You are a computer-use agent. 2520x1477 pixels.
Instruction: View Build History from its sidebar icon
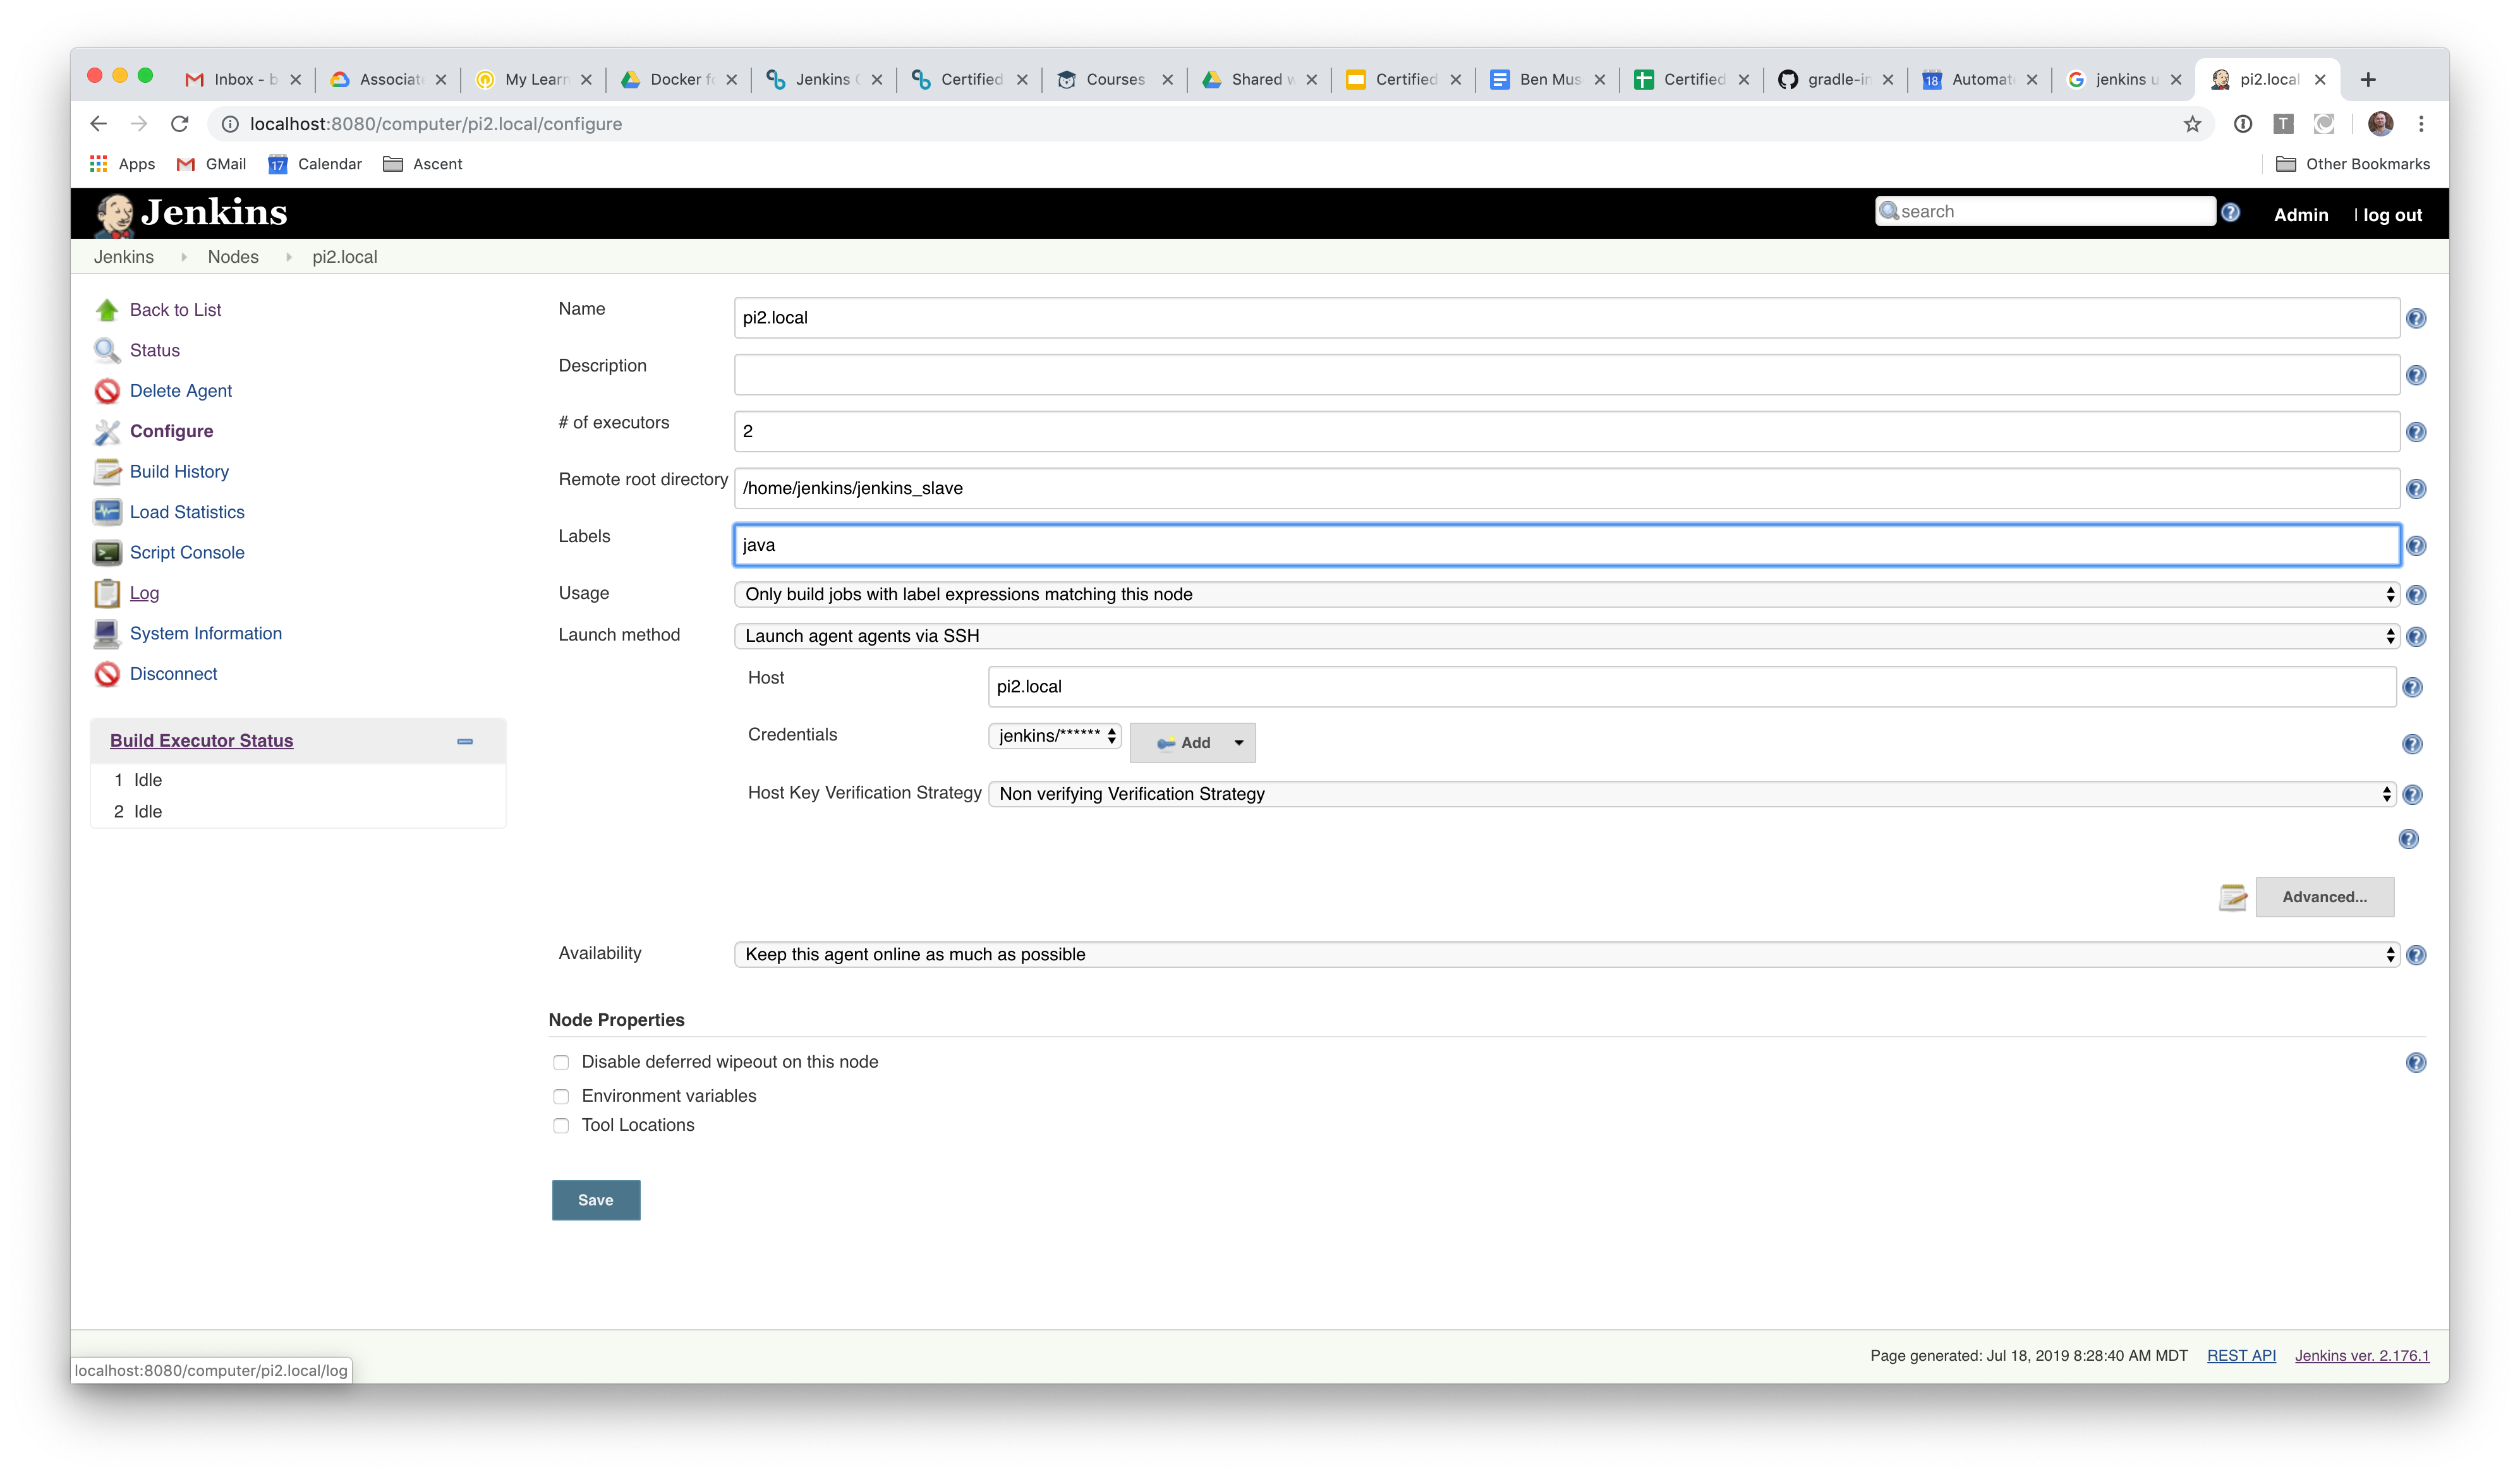[108, 471]
